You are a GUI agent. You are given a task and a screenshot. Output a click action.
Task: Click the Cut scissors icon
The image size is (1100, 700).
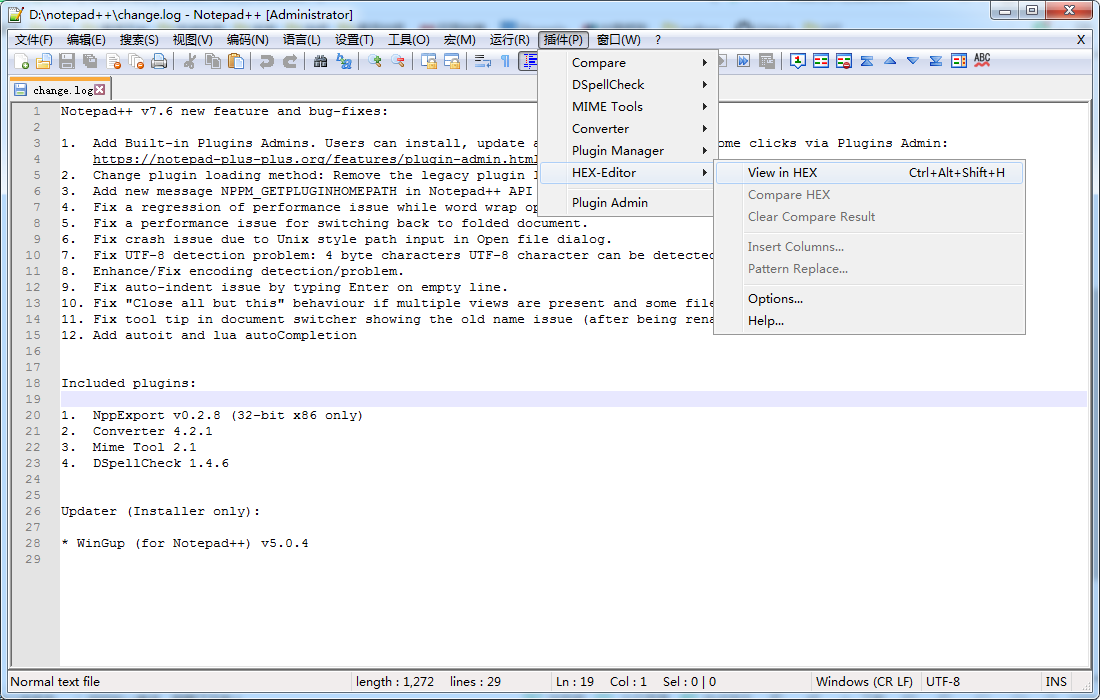click(189, 62)
